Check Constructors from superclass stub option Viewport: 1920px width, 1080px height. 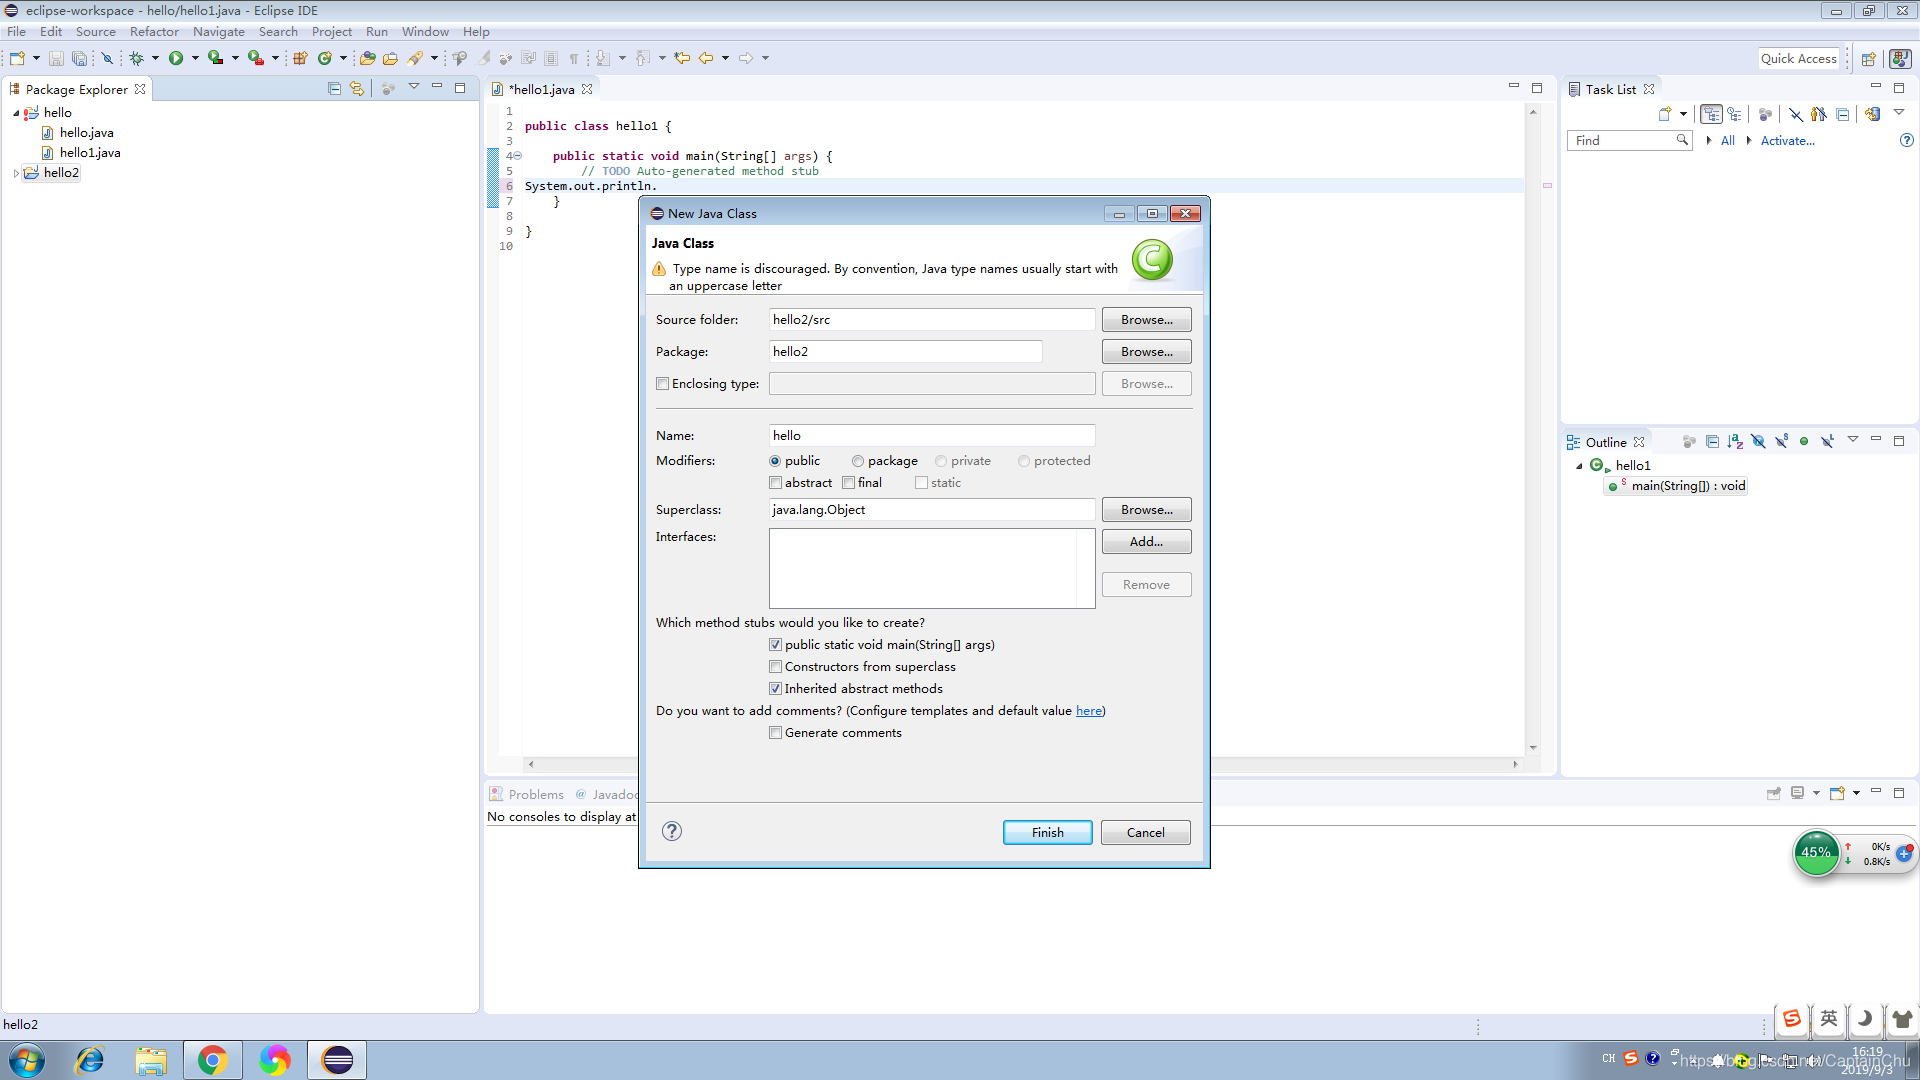(x=776, y=666)
